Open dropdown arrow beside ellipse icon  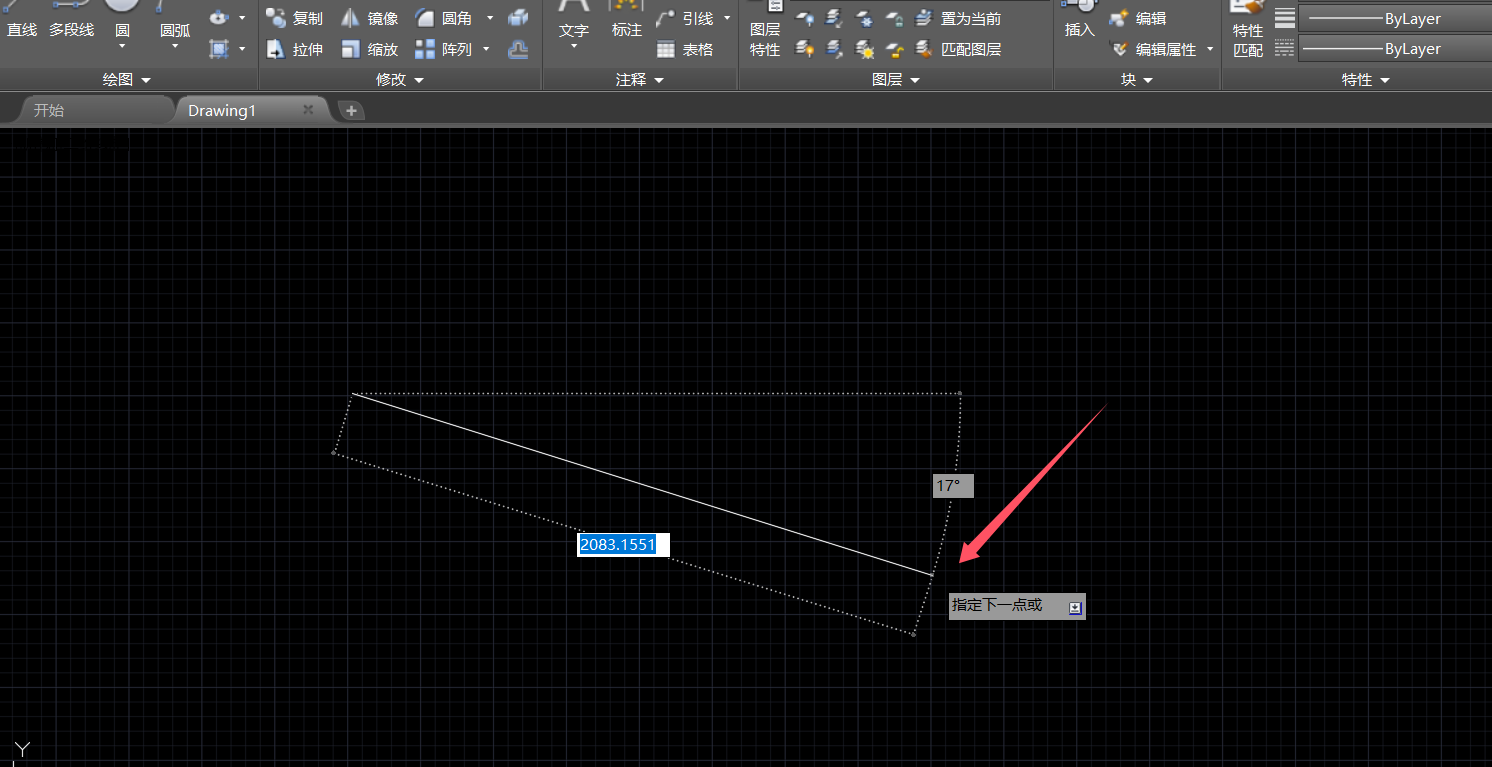[242, 18]
